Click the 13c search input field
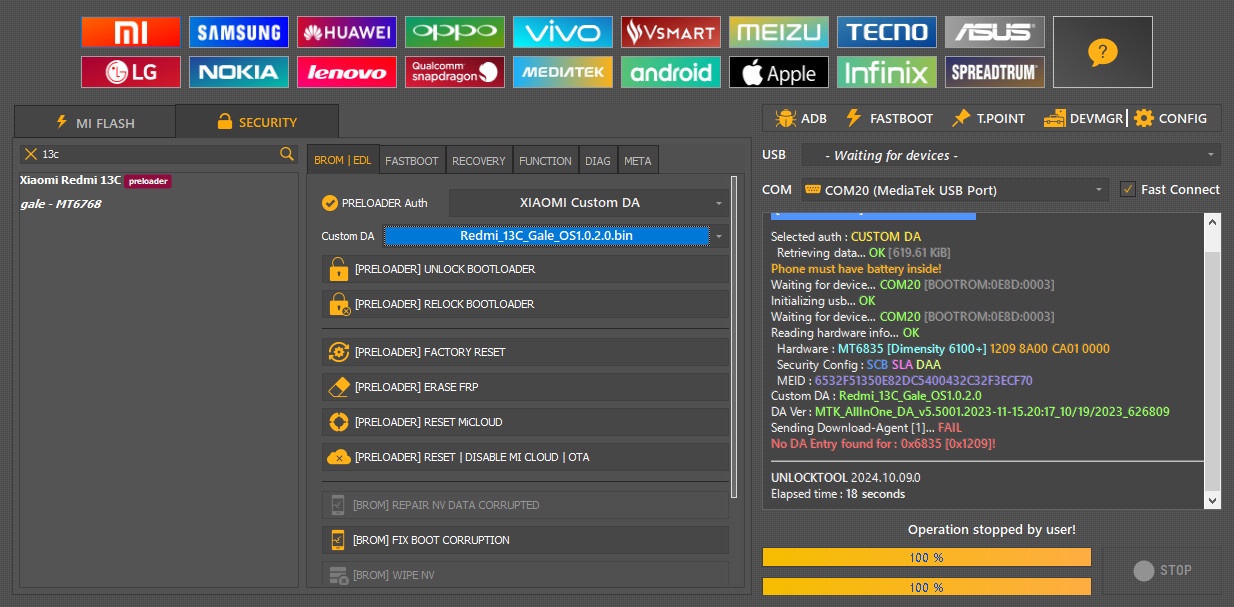 pos(158,154)
